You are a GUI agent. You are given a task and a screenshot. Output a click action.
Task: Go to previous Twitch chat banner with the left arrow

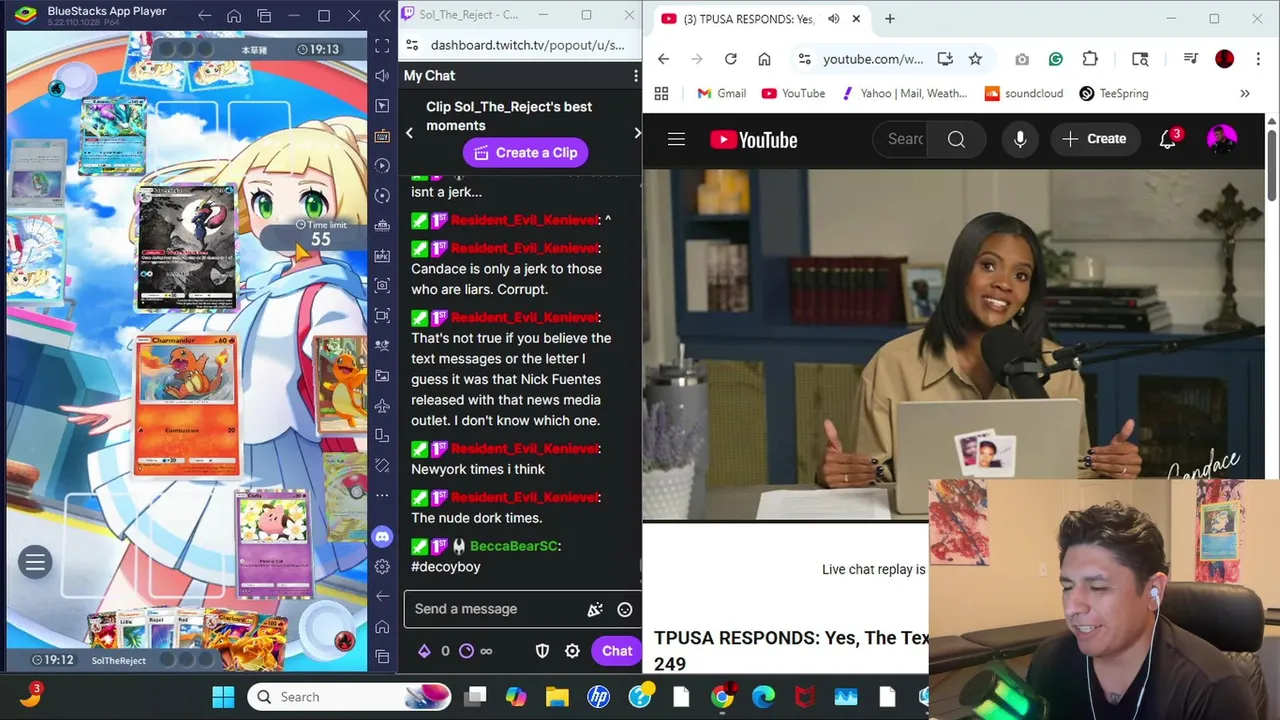point(409,133)
